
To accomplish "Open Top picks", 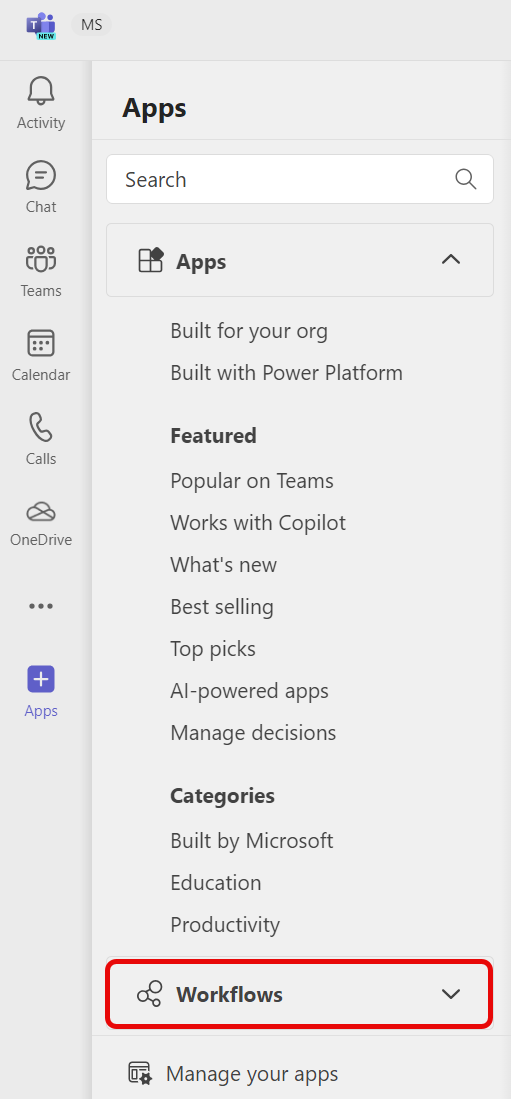I will tap(213, 649).
